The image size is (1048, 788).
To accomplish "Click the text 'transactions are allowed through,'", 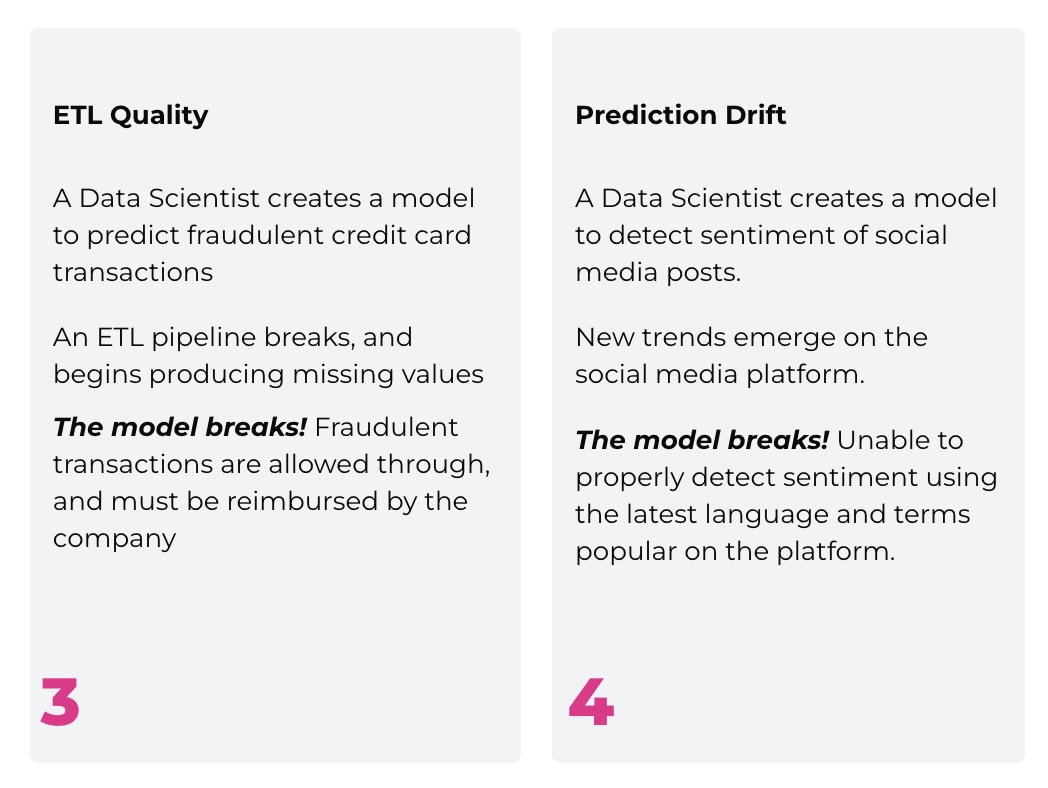I will pyautogui.click(x=271, y=465).
